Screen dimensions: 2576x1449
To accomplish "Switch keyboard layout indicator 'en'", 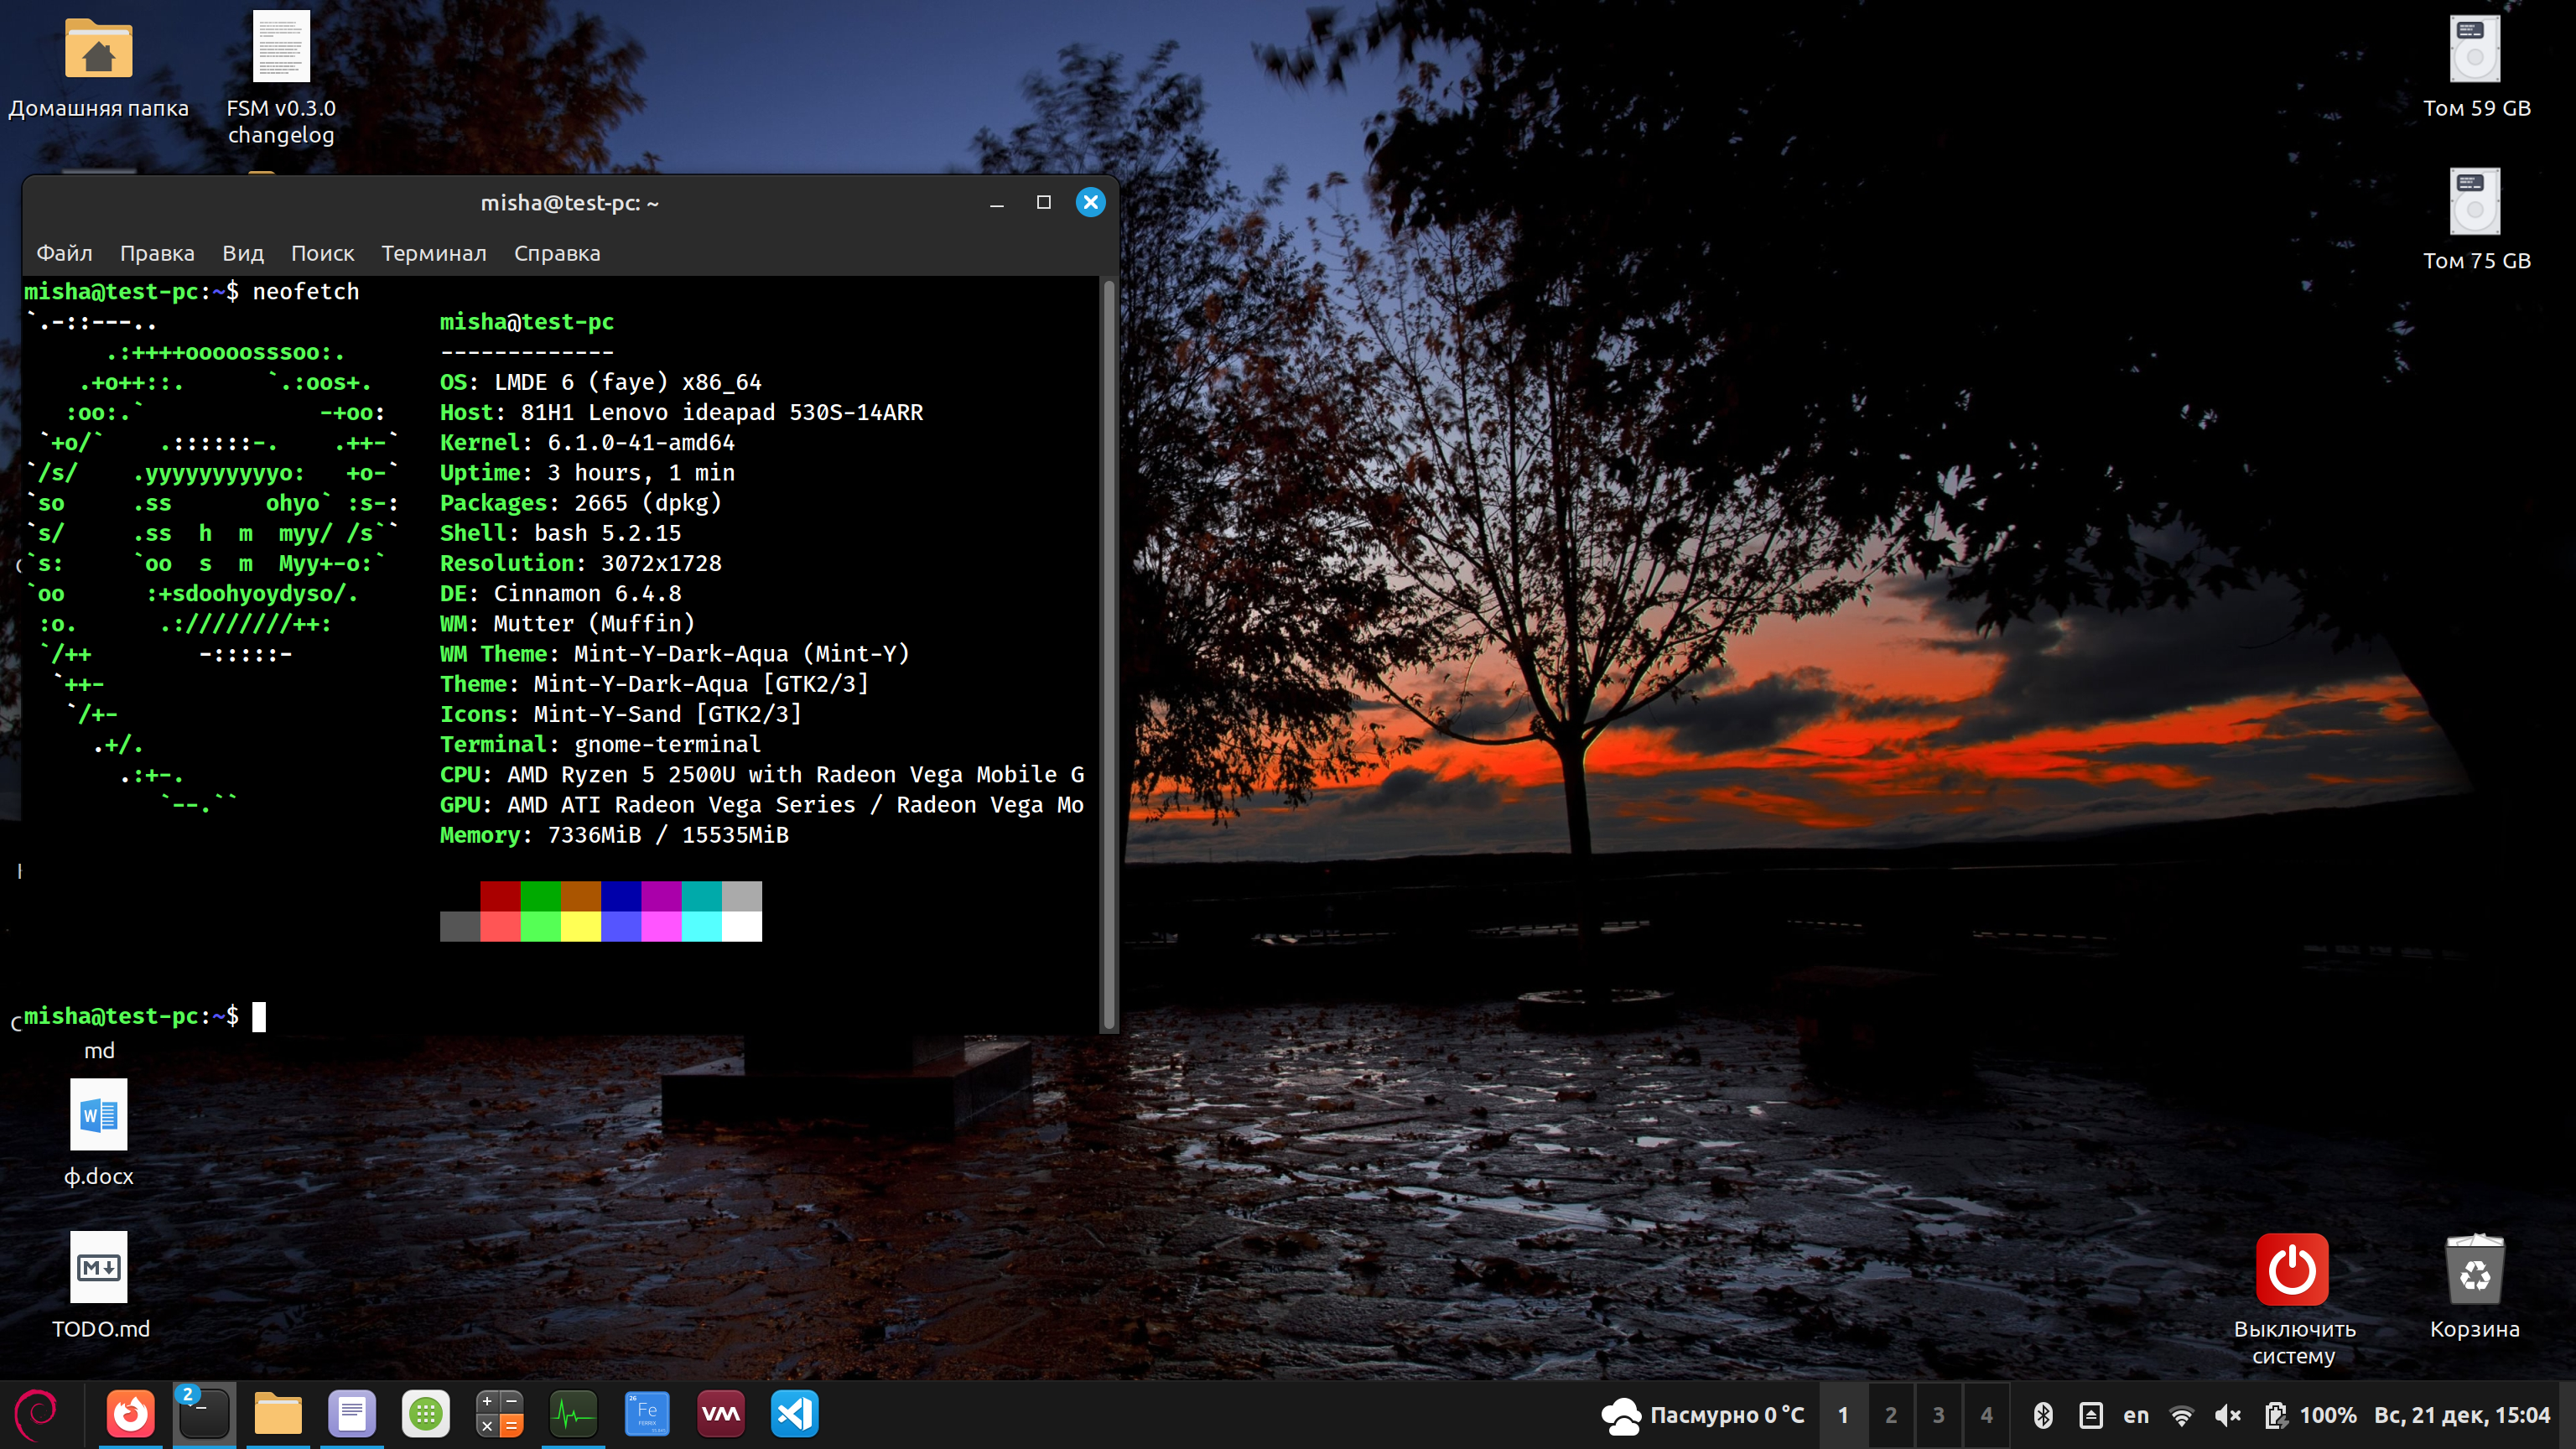I will pyautogui.click(x=2136, y=1415).
